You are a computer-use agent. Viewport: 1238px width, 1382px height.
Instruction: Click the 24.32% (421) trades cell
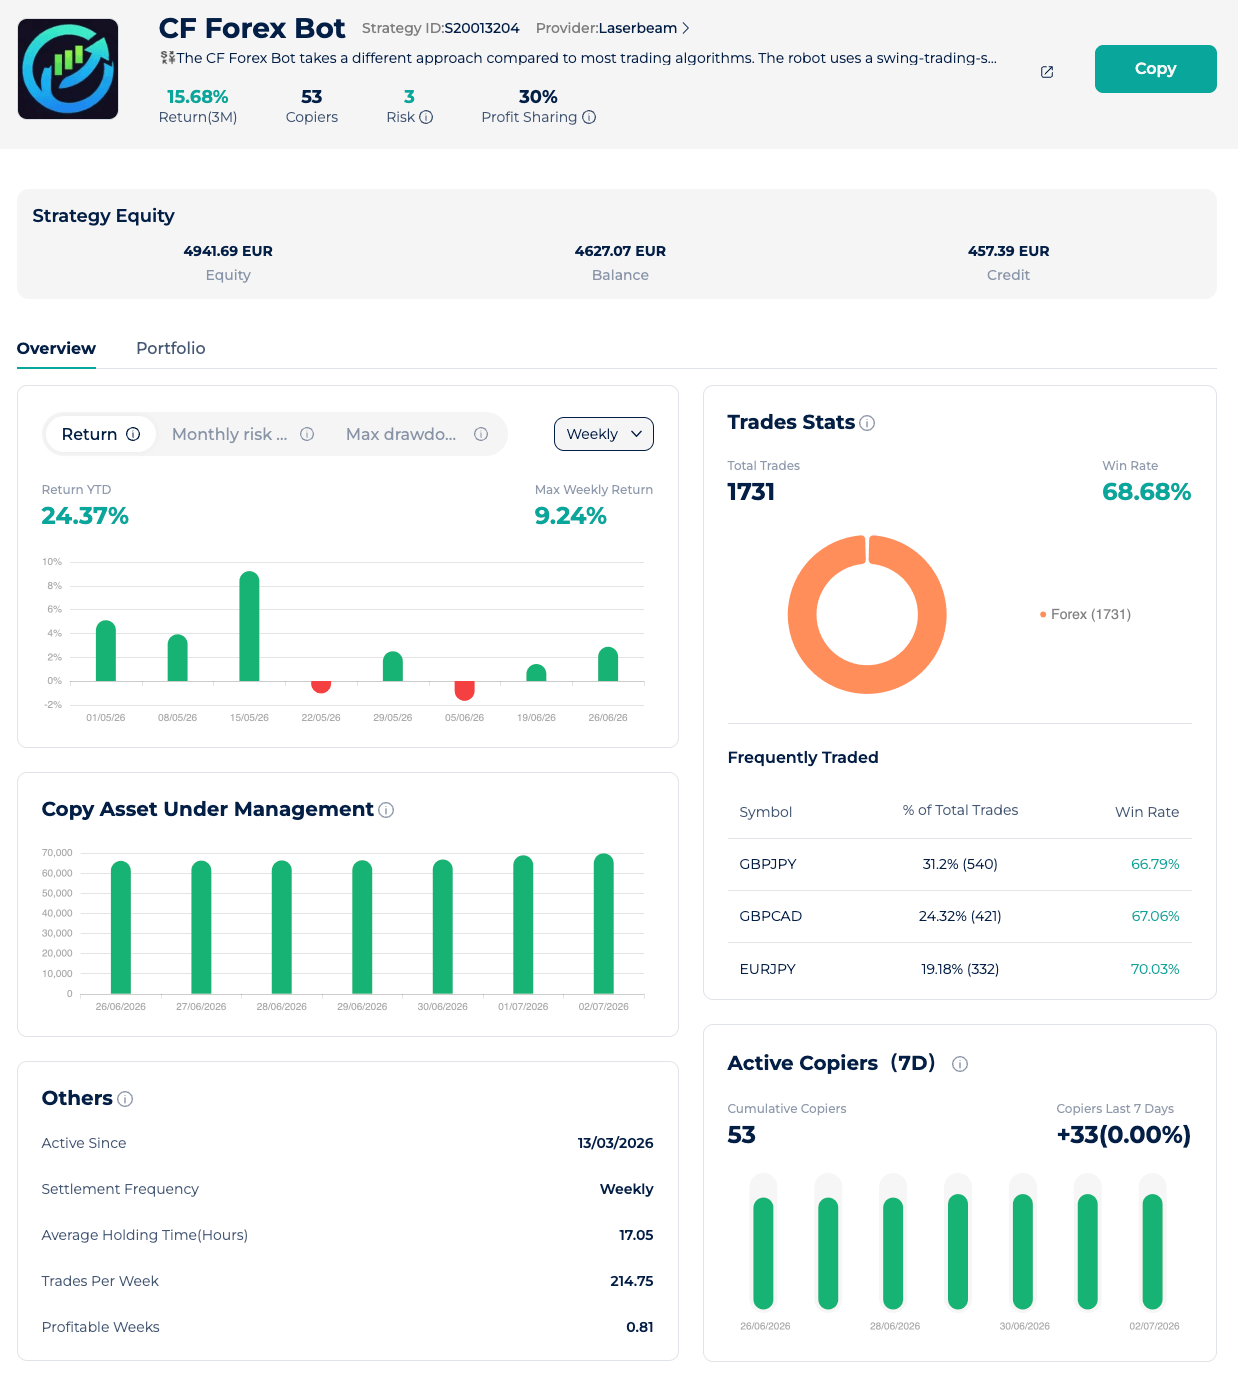pyautogui.click(x=960, y=916)
